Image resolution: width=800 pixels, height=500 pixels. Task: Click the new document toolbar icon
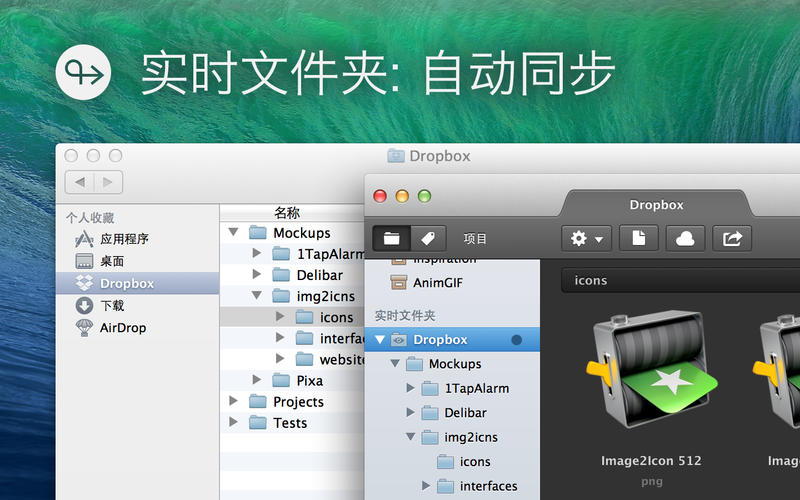pyautogui.click(x=639, y=238)
